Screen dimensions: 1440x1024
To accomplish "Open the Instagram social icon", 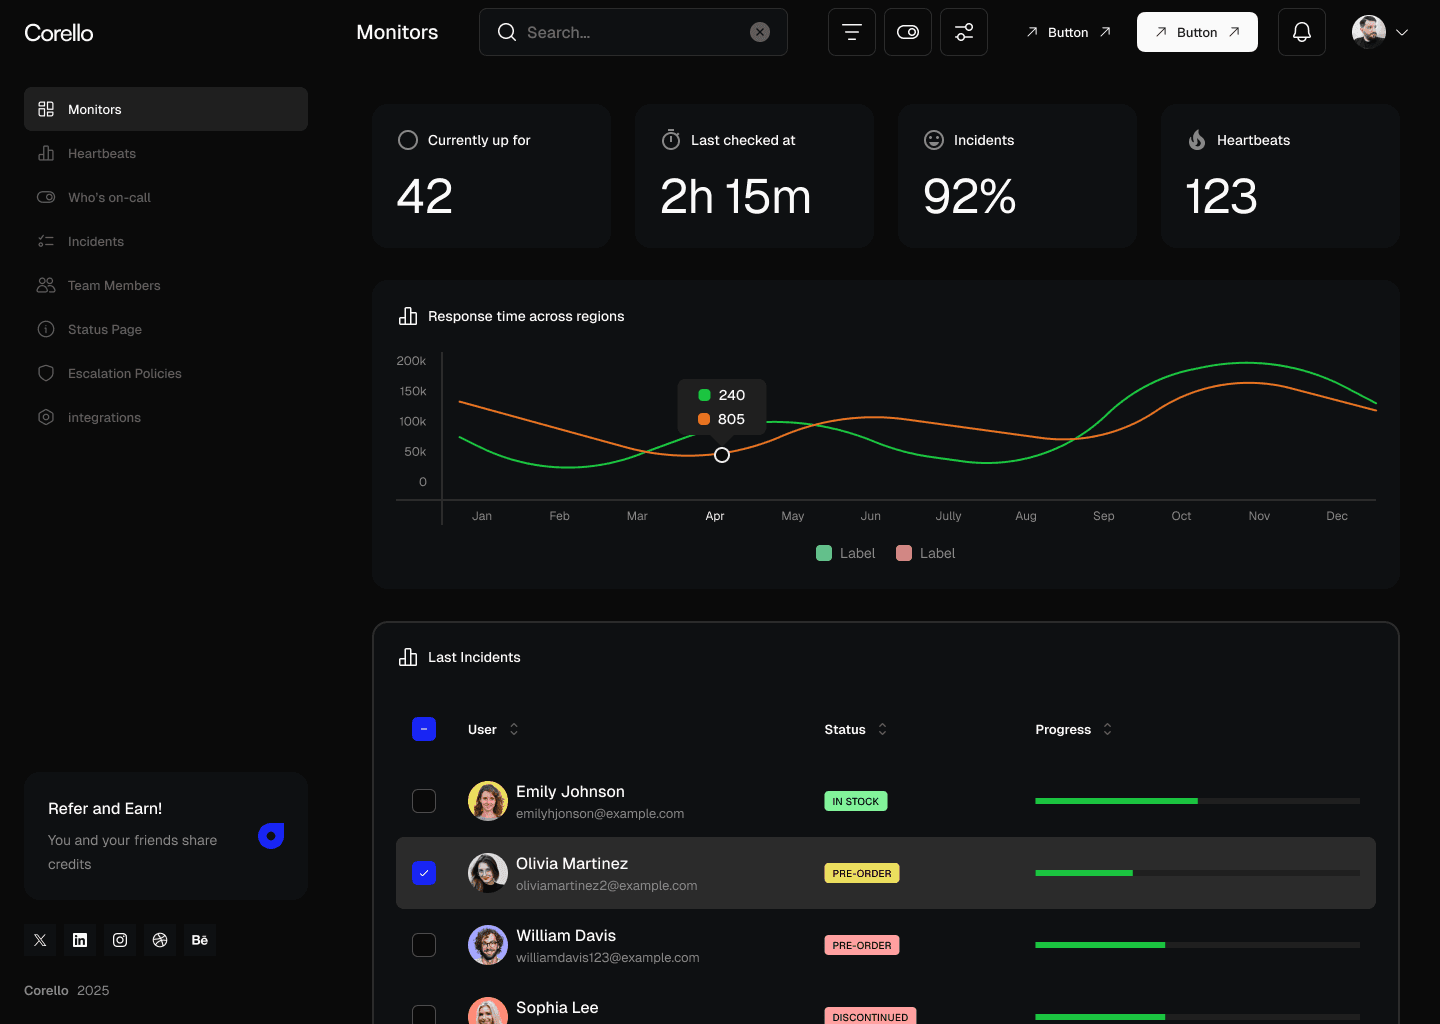I will (x=120, y=940).
